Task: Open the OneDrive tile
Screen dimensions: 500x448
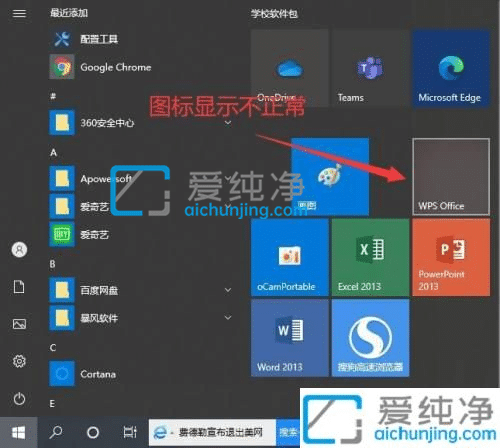Action: pyautogui.click(x=289, y=68)
